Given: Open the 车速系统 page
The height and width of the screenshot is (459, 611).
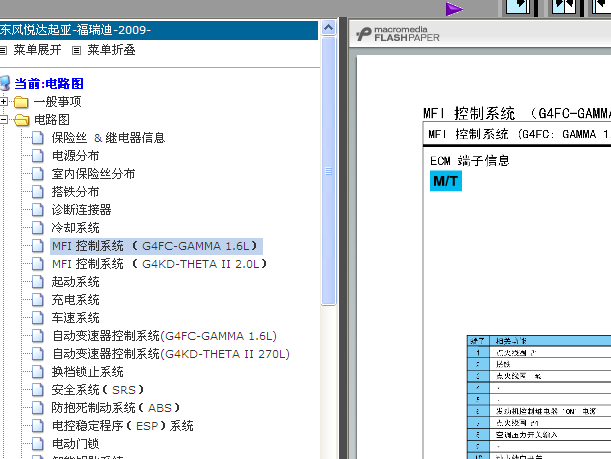Looking at the screenshot, I should [x=75, y=318].
